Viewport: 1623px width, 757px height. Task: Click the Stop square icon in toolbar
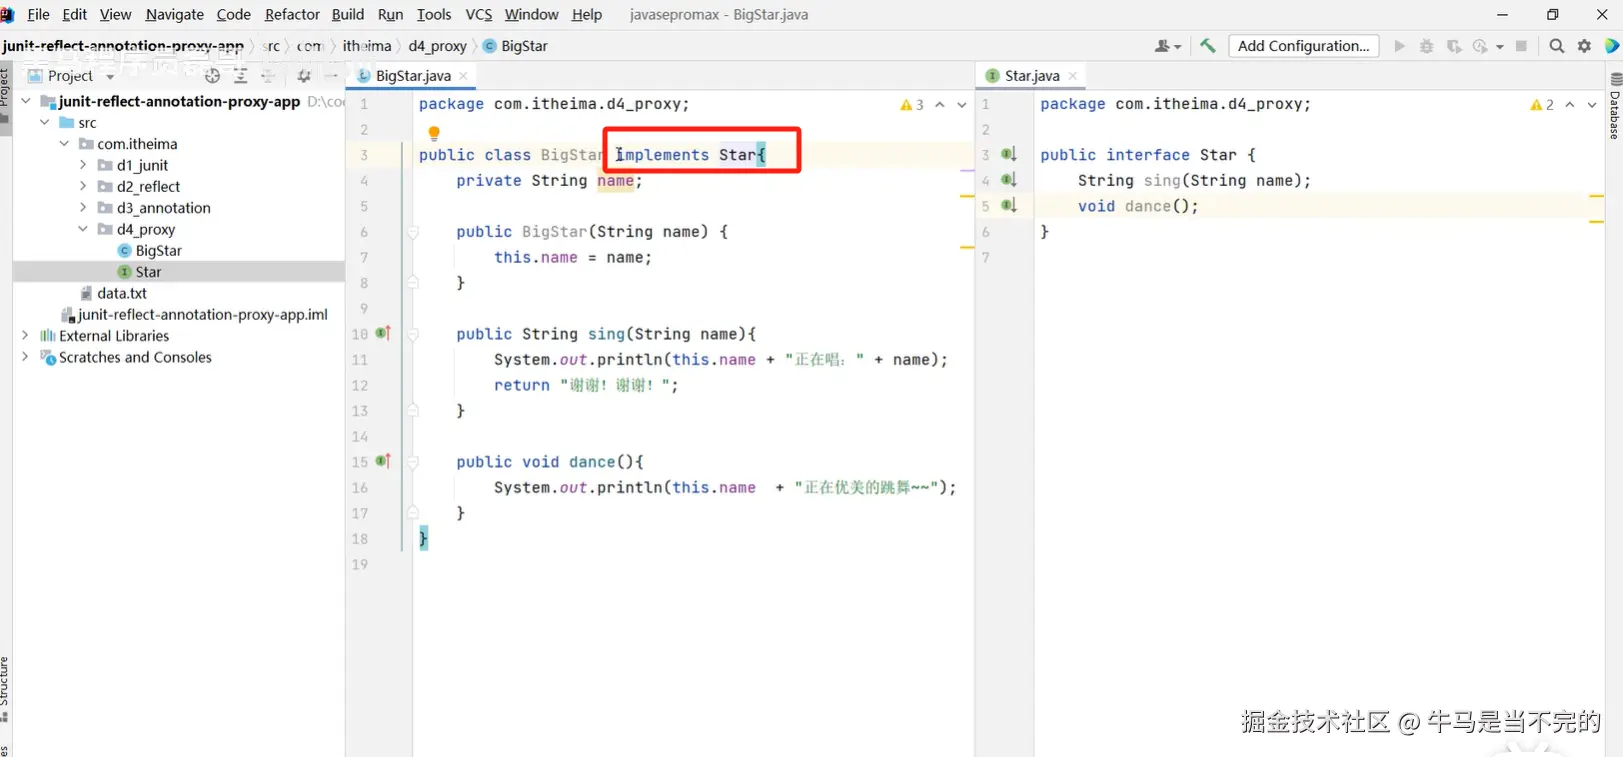1522,46
